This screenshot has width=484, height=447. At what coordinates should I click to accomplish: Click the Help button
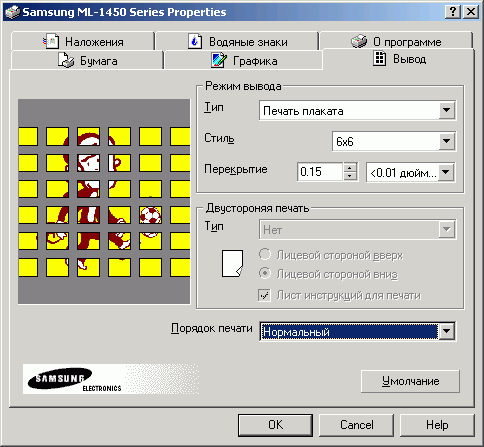(x=437, y=425)
